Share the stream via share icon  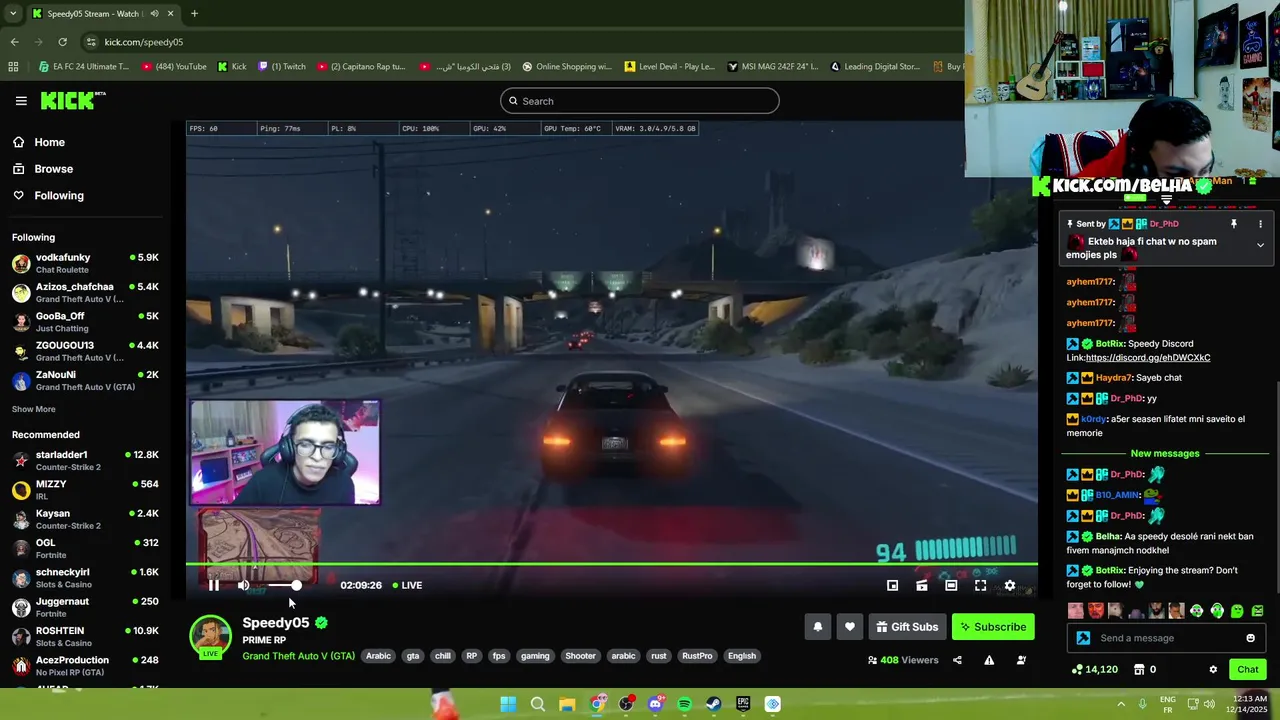point(957,660)
